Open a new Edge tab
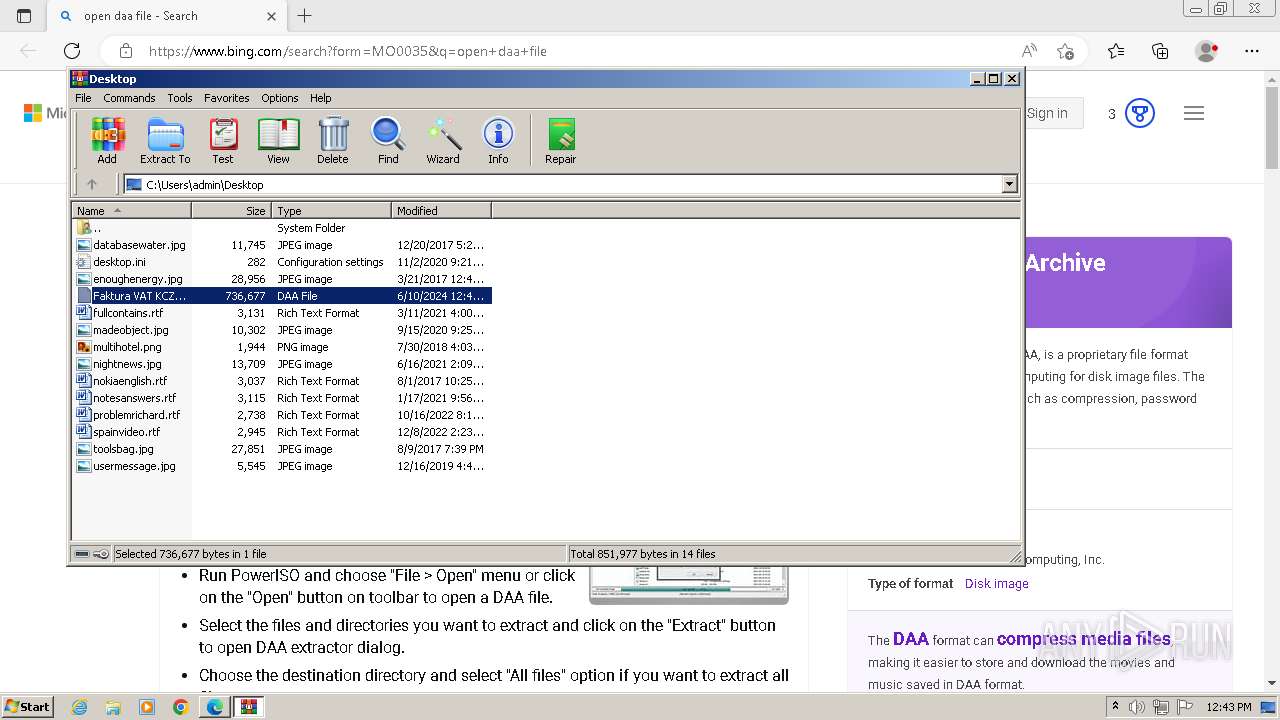1280x720 pixels. 305,16
